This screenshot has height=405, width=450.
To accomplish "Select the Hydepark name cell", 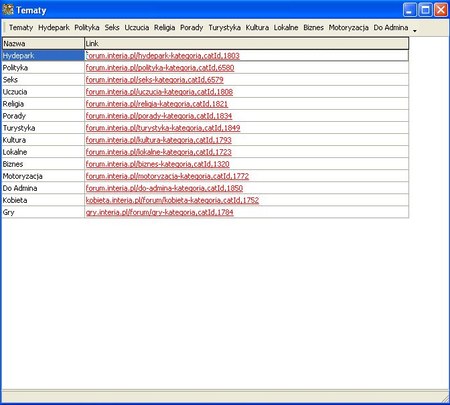I will (43, 56).
